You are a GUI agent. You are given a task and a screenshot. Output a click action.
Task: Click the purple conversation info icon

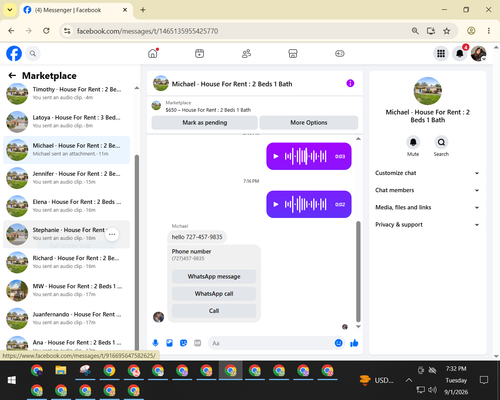350,83
